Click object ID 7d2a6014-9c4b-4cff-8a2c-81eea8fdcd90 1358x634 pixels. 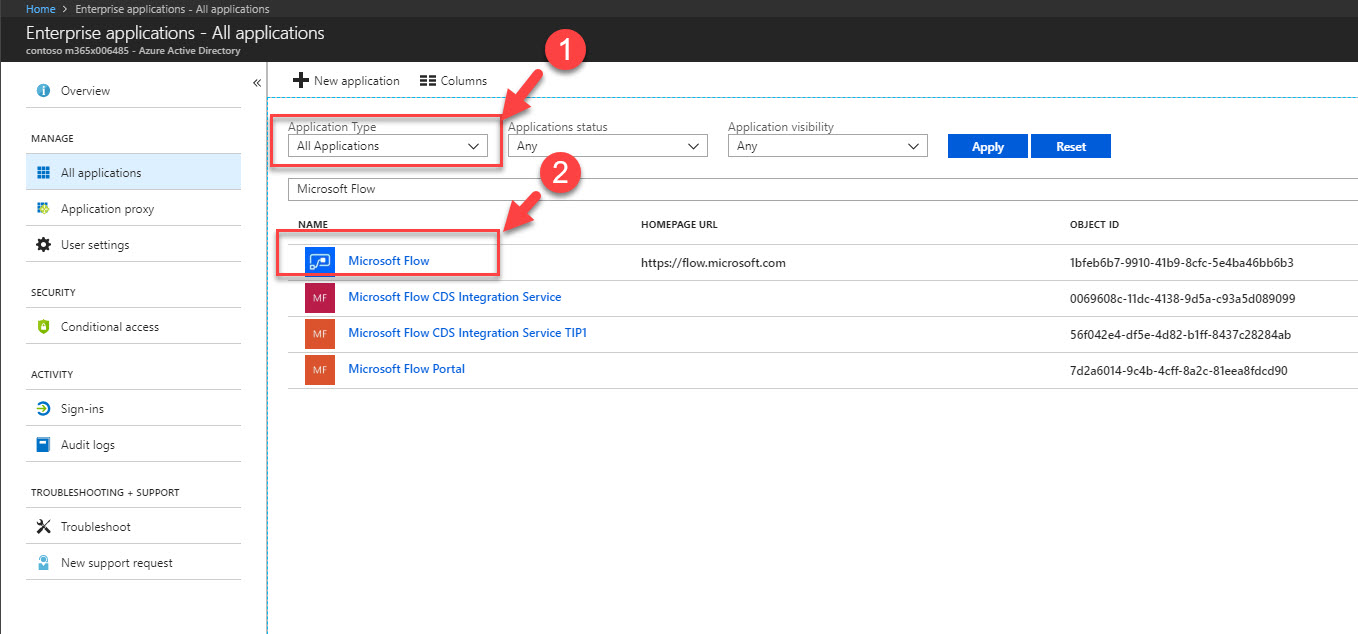[x=1179, y=371]
